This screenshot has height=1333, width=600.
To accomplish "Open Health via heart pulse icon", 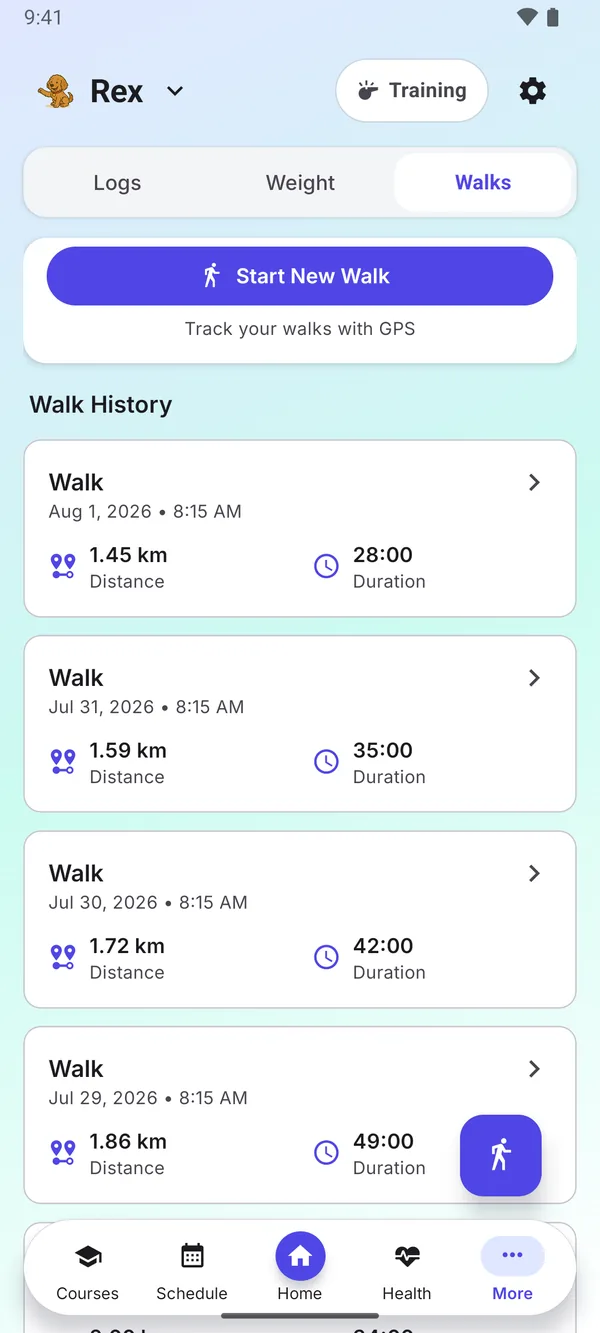I will pyautogui.click(x=407, y=1256).
